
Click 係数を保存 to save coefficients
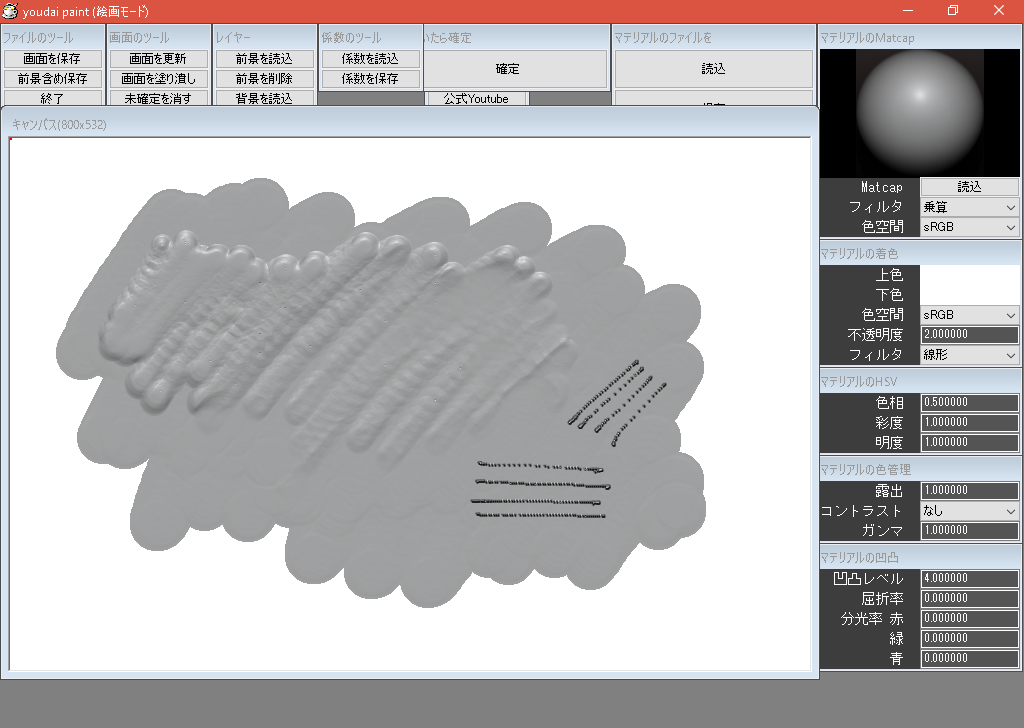click(369, 78)
